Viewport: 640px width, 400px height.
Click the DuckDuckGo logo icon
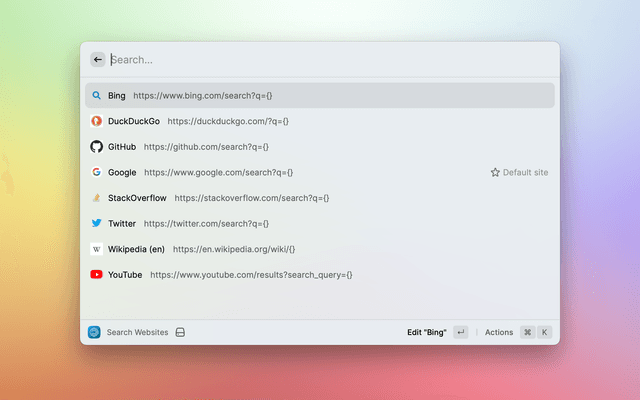97,121
